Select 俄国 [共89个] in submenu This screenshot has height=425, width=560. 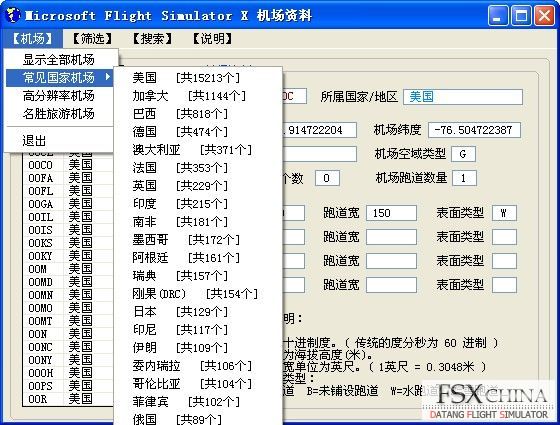[x=198, y=418]
